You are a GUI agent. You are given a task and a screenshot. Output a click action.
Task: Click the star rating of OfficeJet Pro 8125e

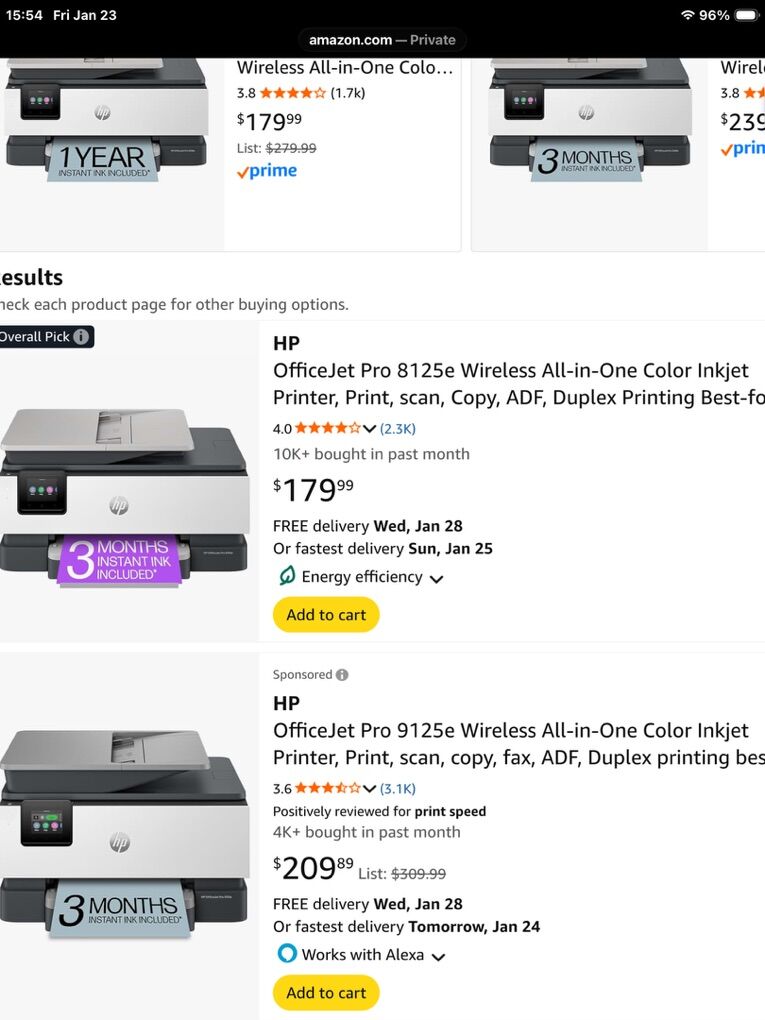tap(327, 429)
